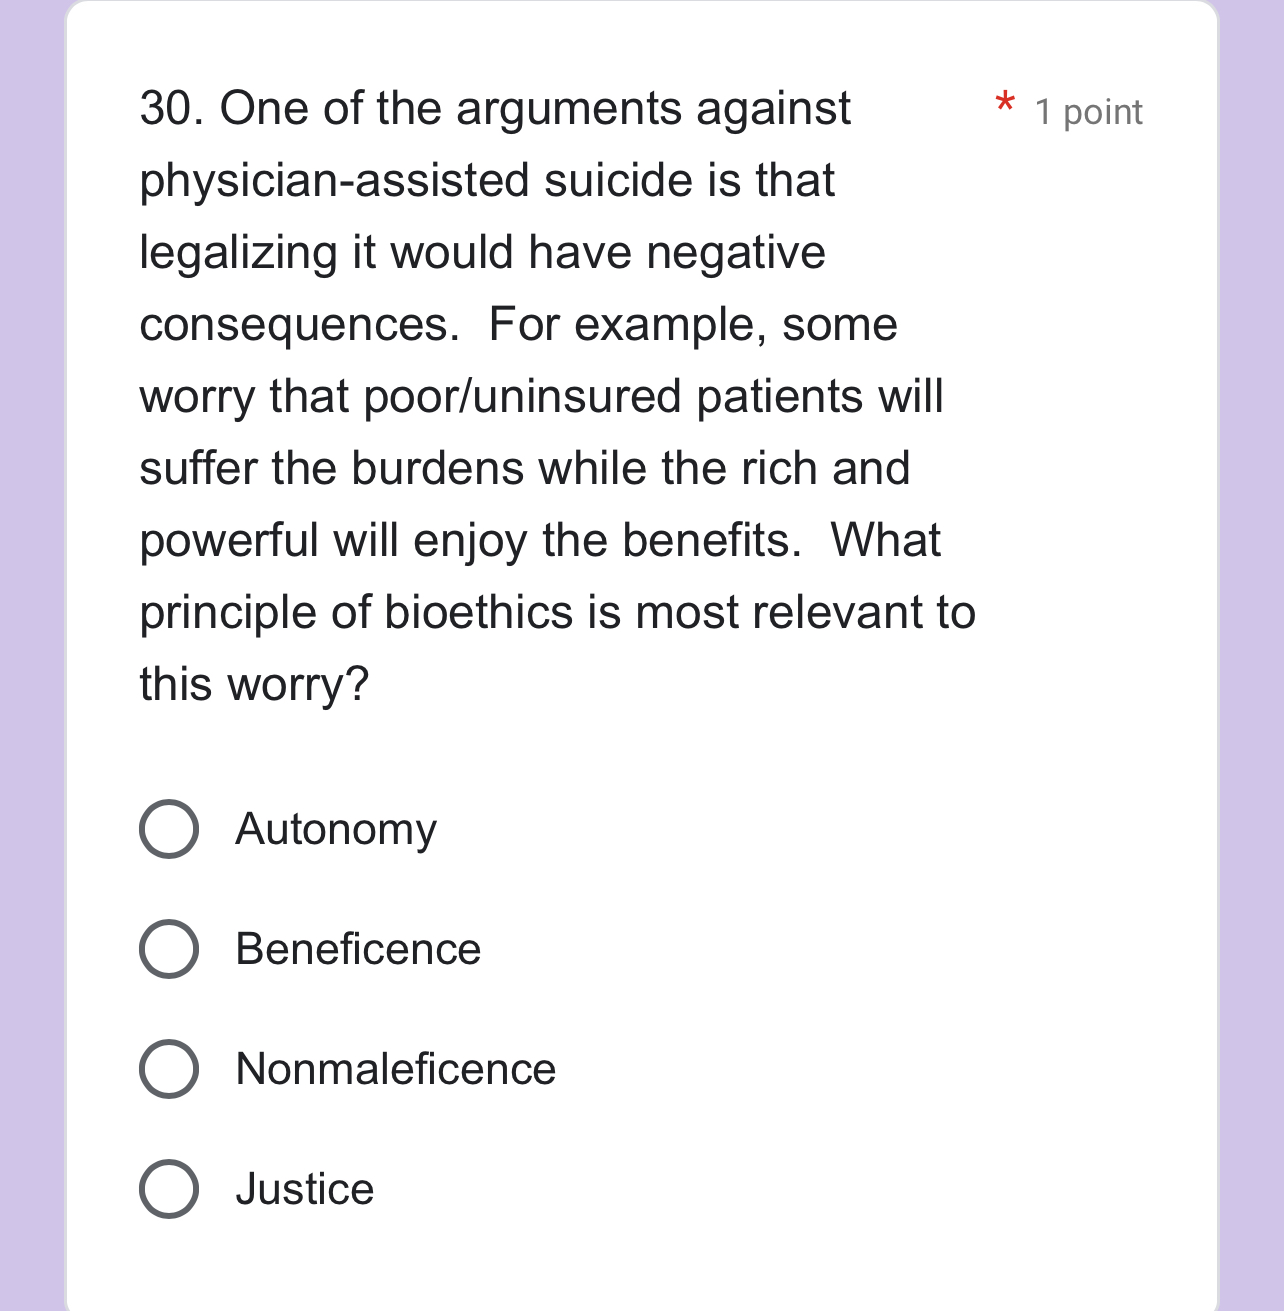Image resolution: width=1284 pixels, height=1311 pixels.
Task: Click the purple page background
Action: [33, 650]
